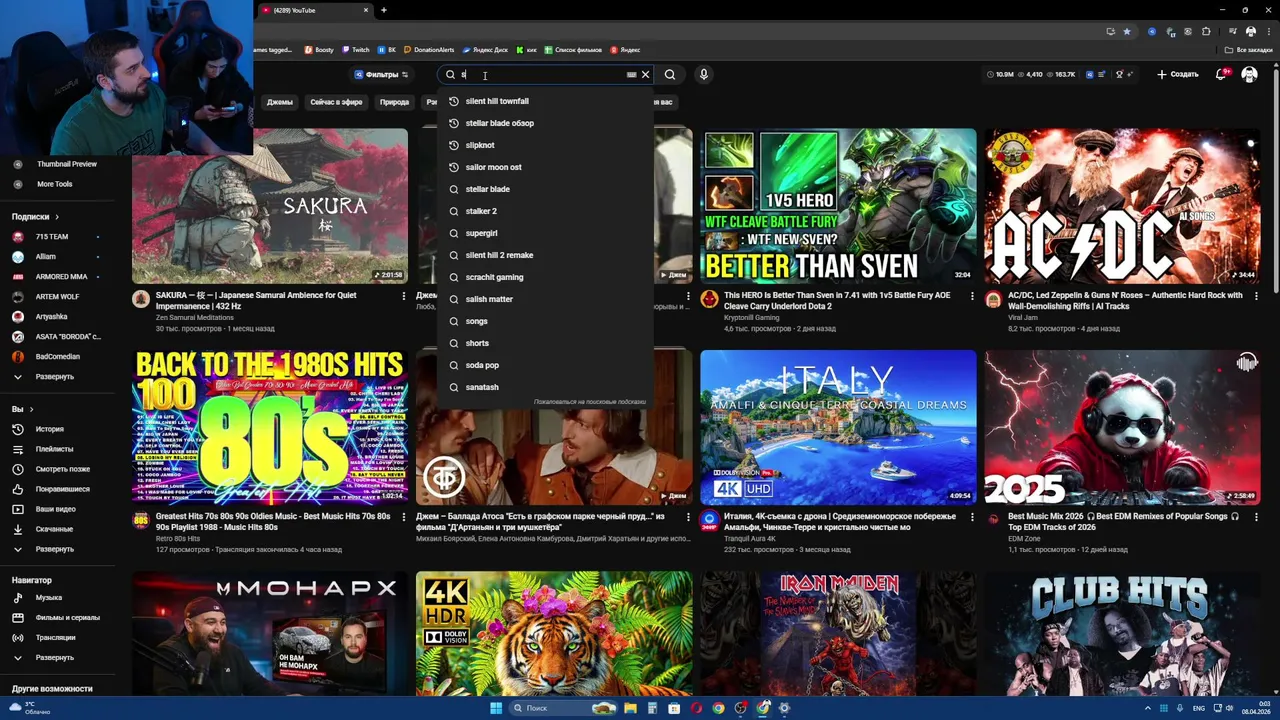
Task: Select the Сейчас в эфире chip
Action: 336,102
